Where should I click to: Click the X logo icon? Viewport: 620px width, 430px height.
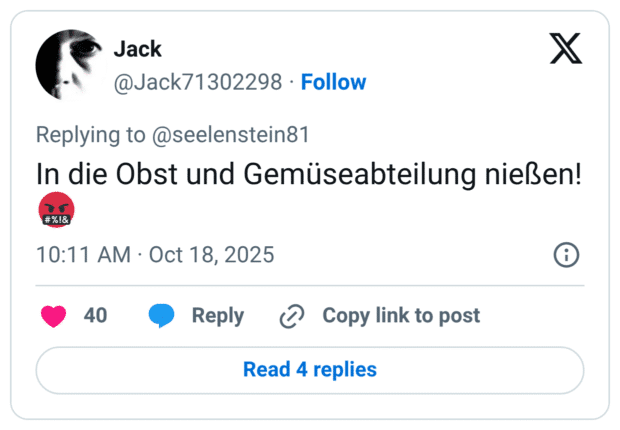coord(565,48)
